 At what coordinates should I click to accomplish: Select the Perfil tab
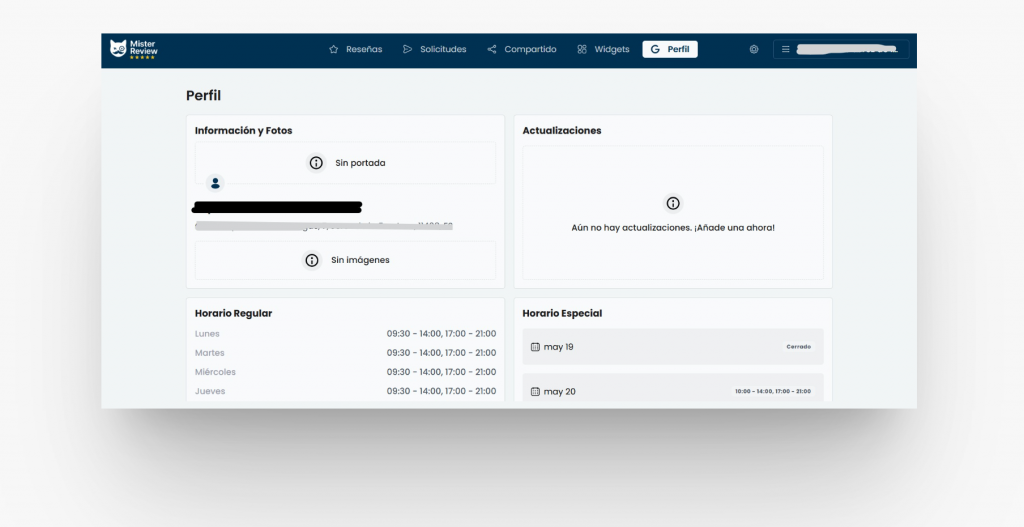(x=669, y=49)
